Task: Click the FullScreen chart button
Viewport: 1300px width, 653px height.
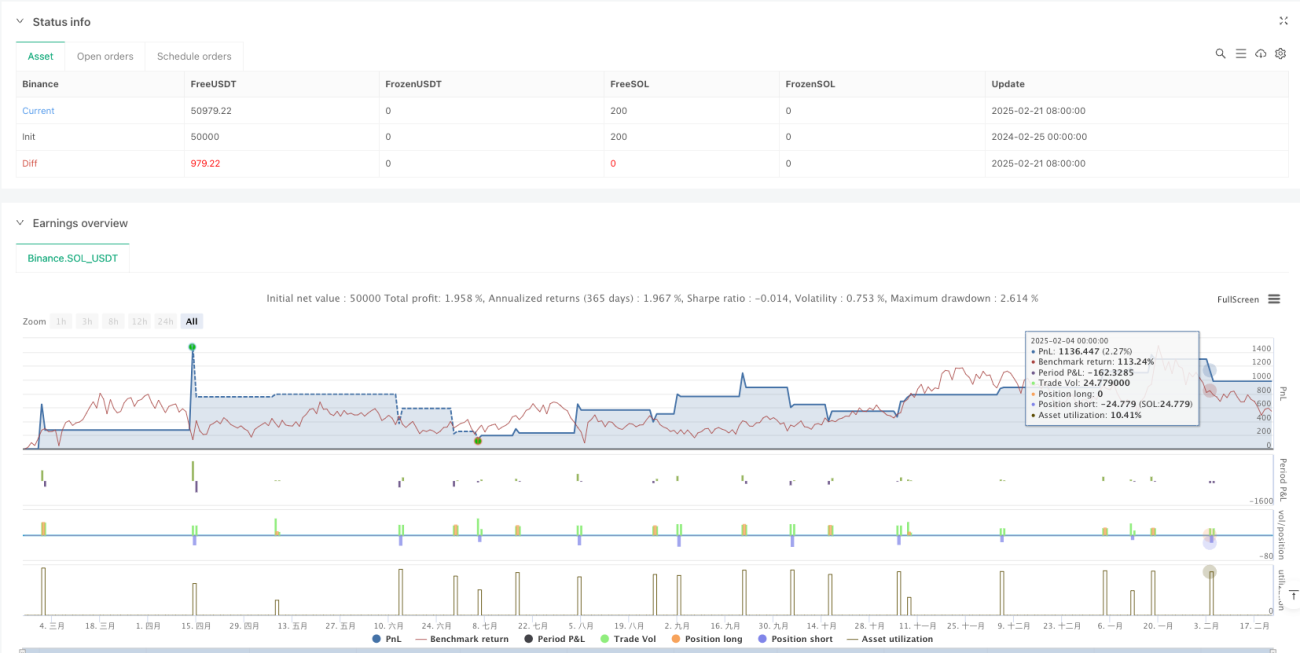Action: 1237,299
